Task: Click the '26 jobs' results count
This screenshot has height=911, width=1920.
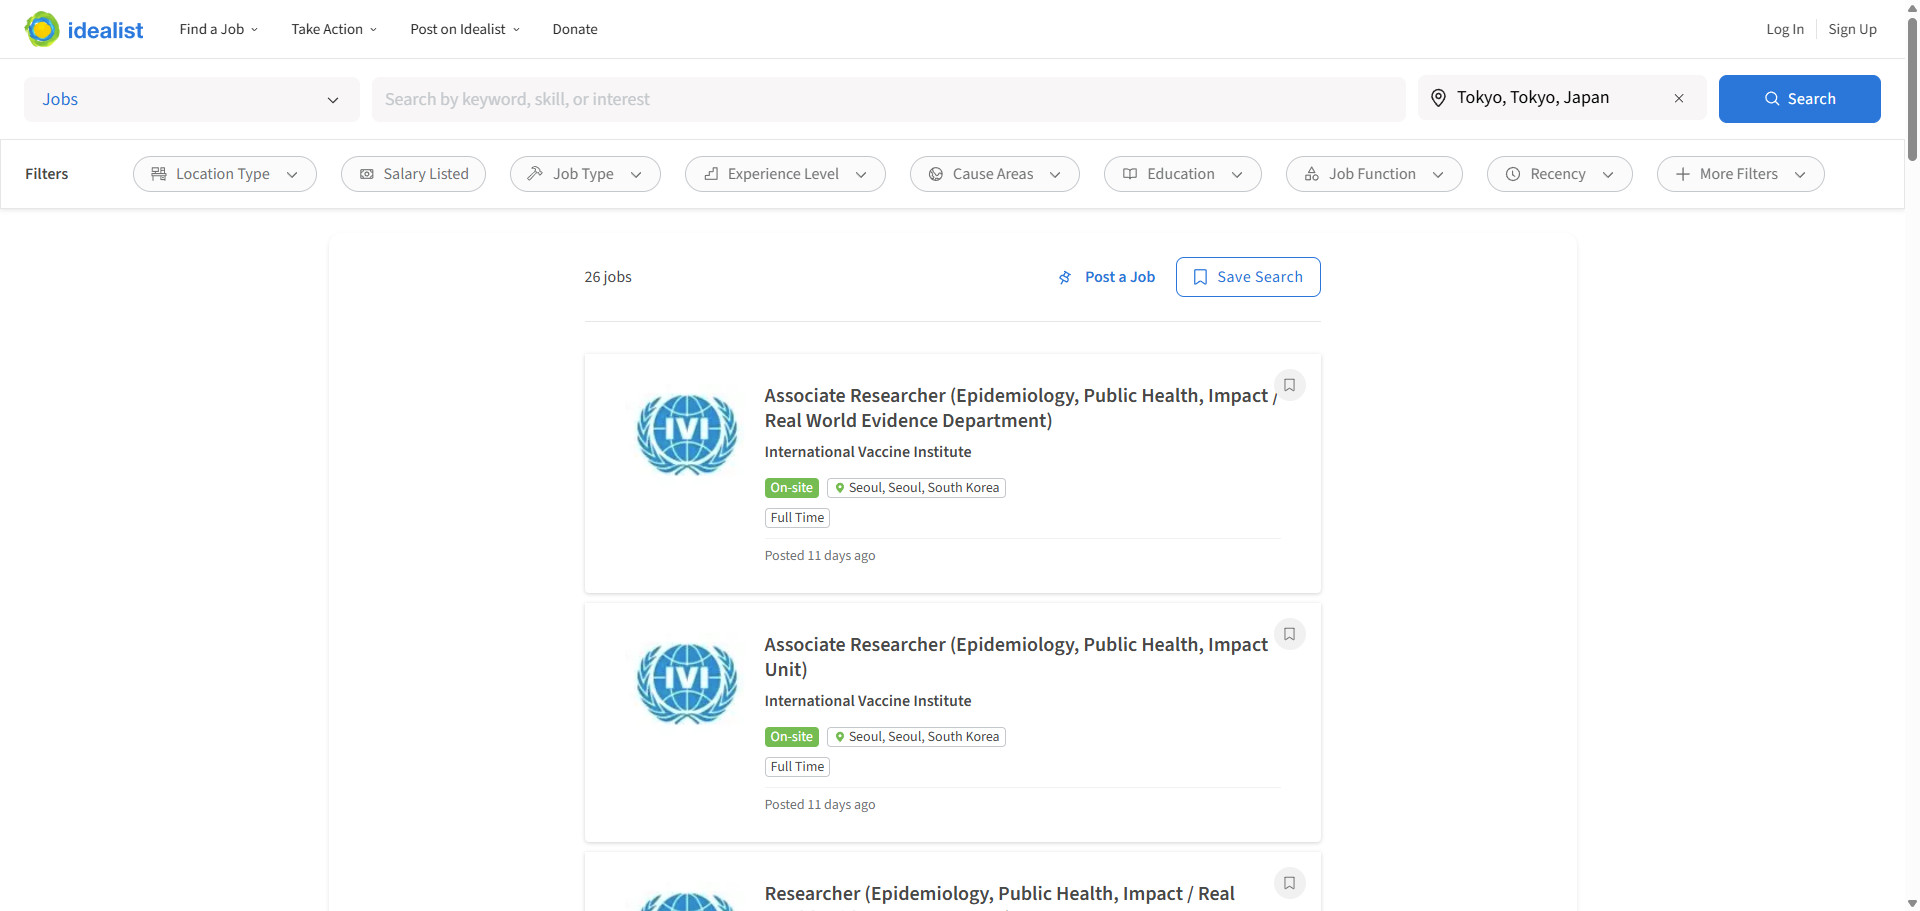Action: coord(608,277)
